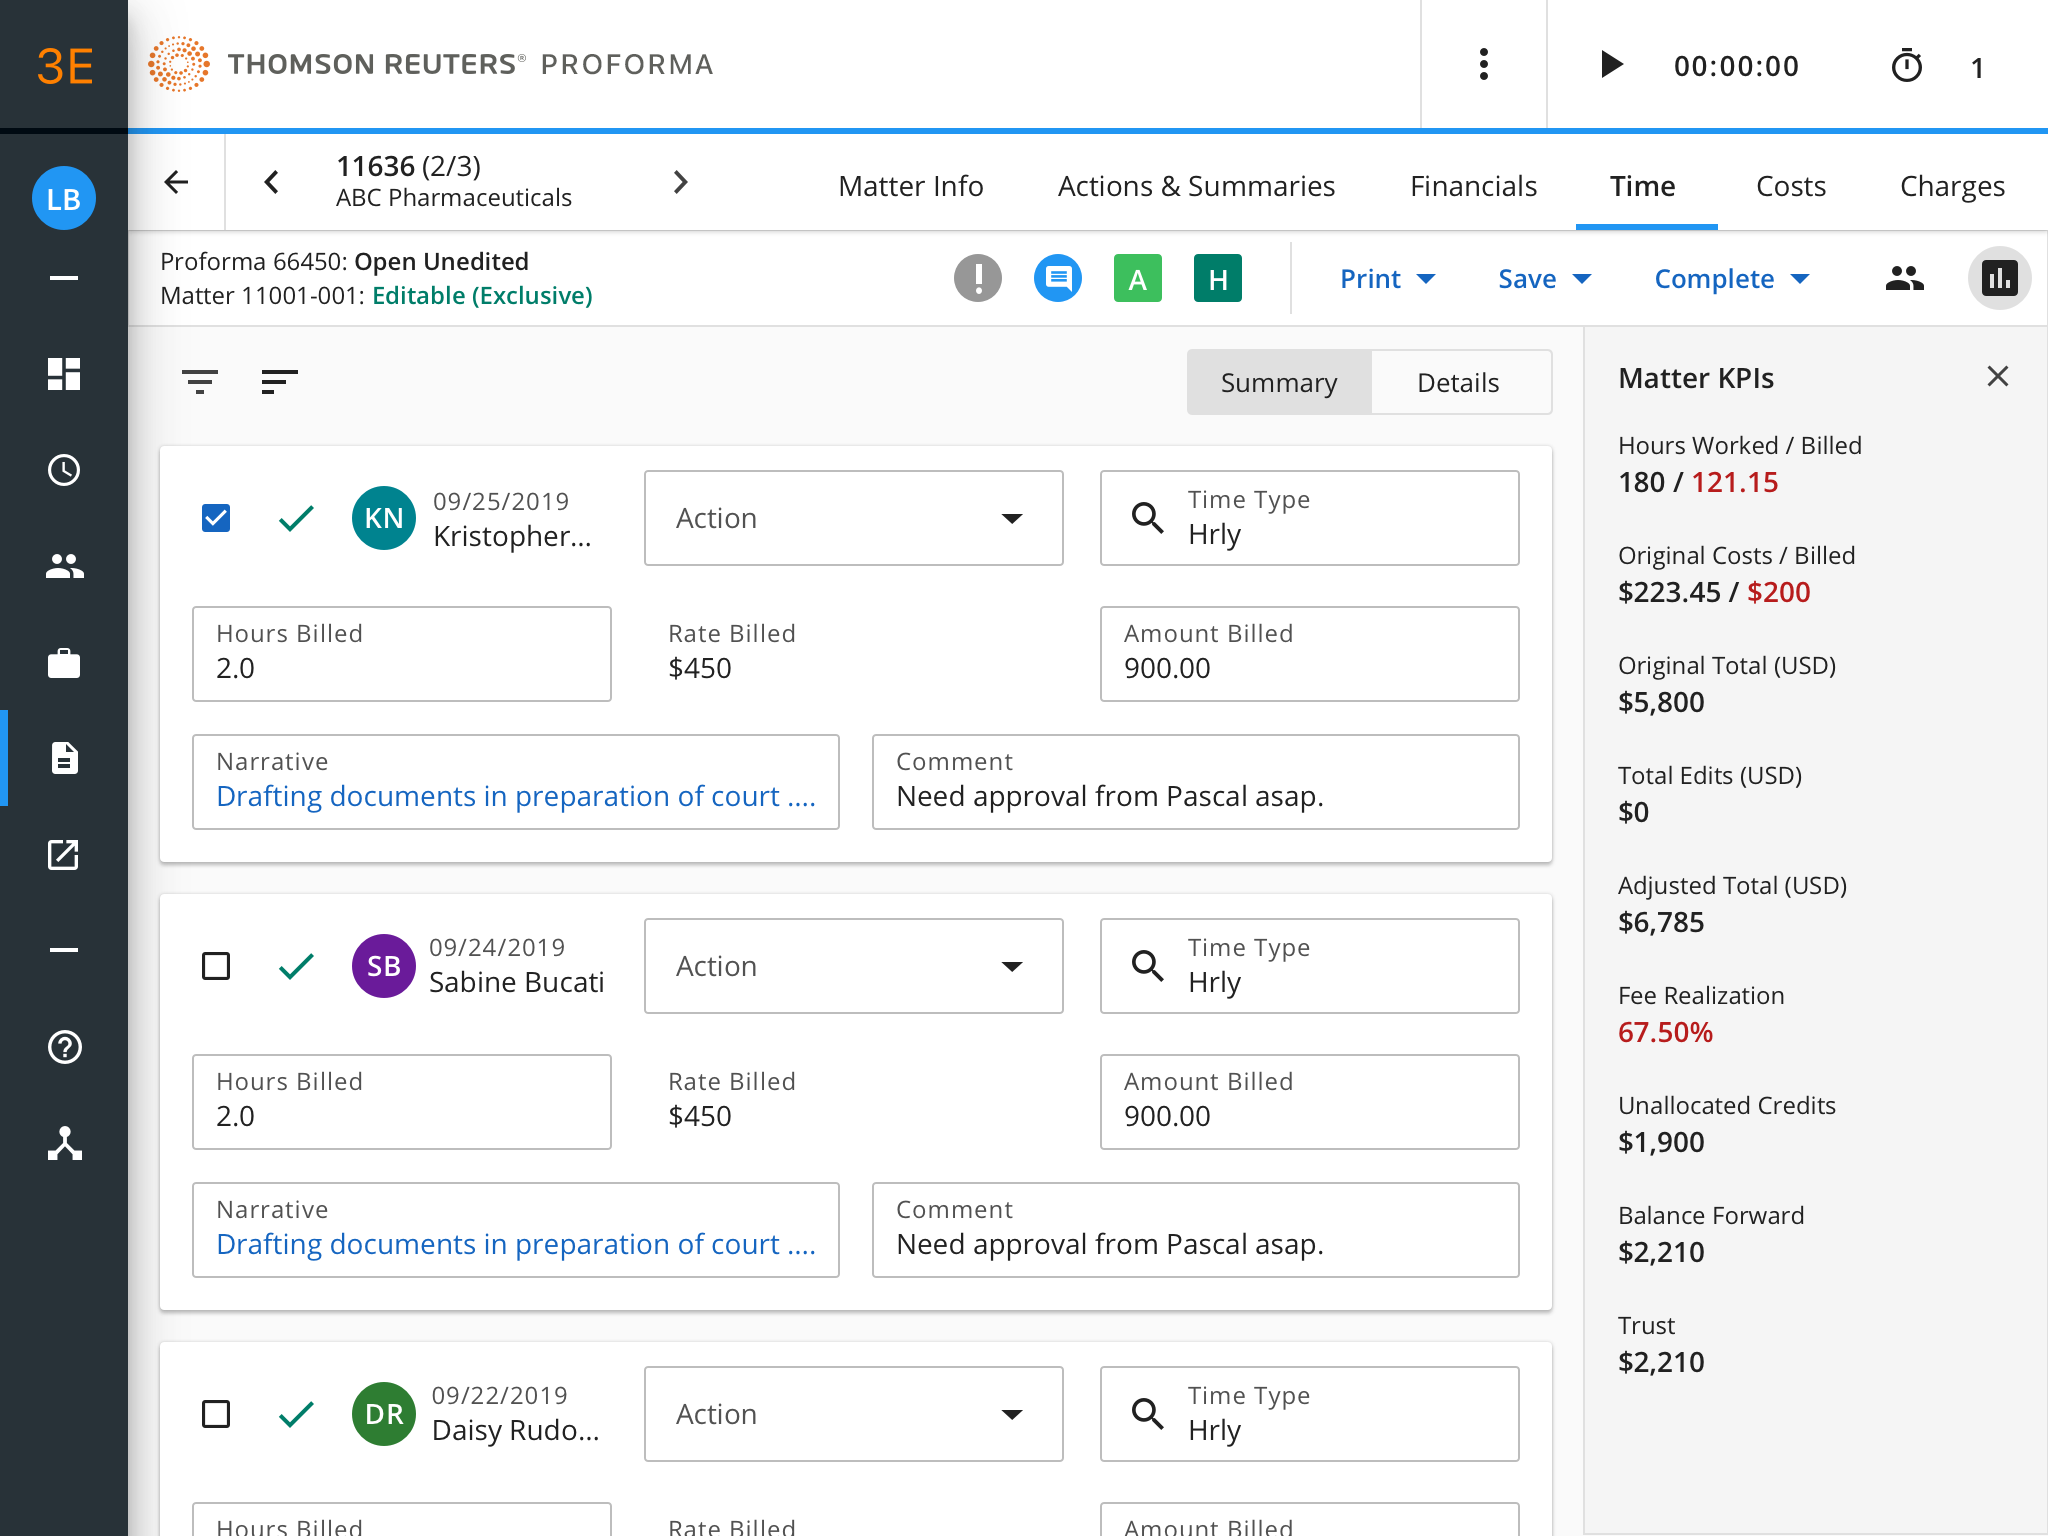Image resolution: width=2048 pixels, height=1536 pixels.
Task: Expand Action dropdown for Sabine Bucati entry
Action: [853, 966]
